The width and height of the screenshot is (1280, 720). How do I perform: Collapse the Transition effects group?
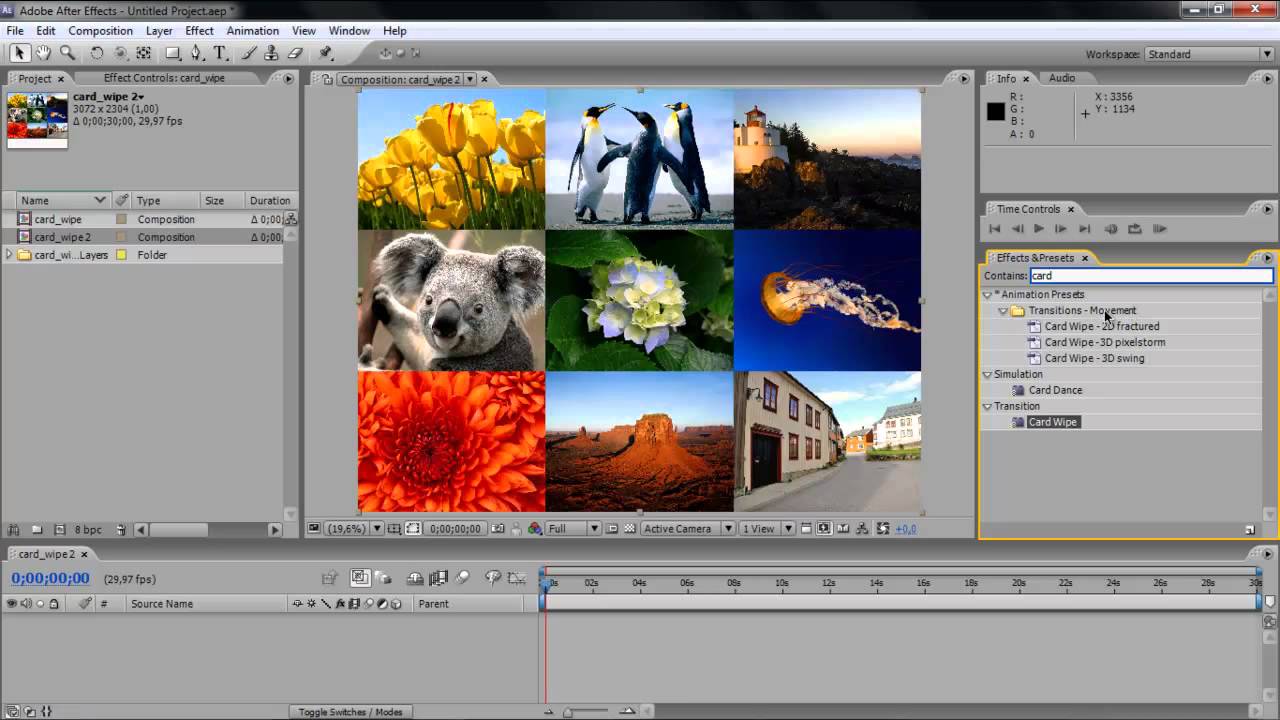coord(987,407)
